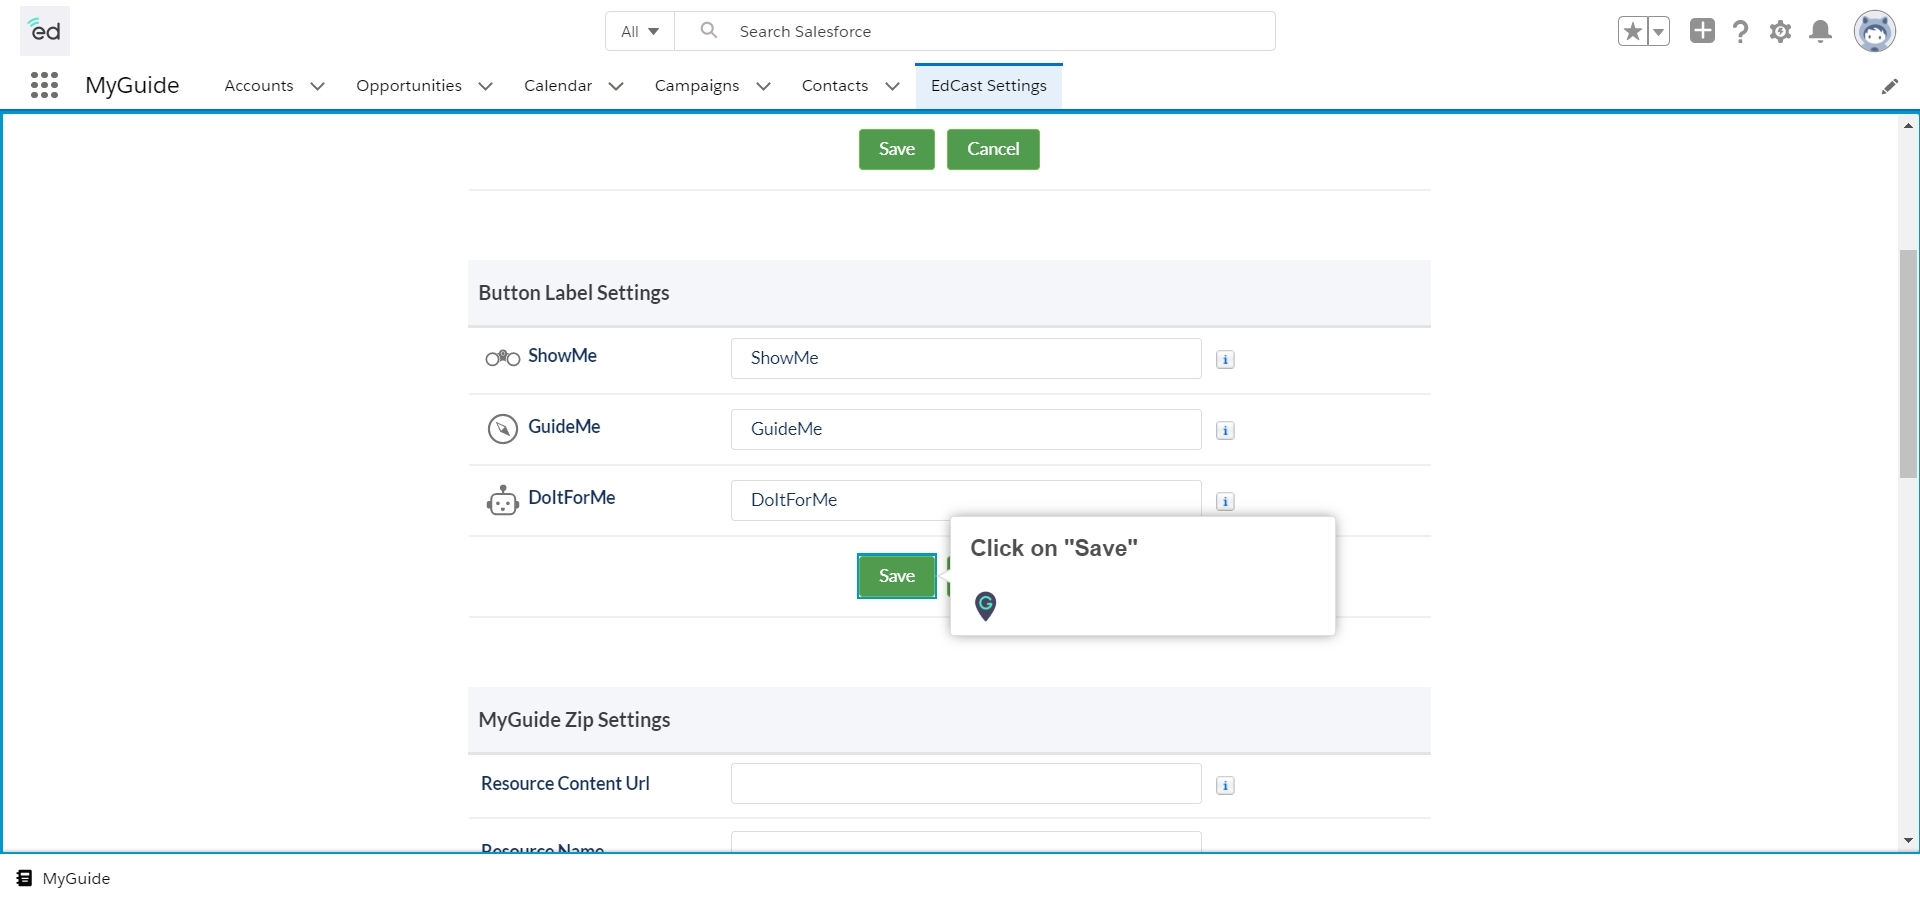Click the MyGuide pin icon in tooltip
Viewport: 1920px width, 903px height.
tap(985, 605)
